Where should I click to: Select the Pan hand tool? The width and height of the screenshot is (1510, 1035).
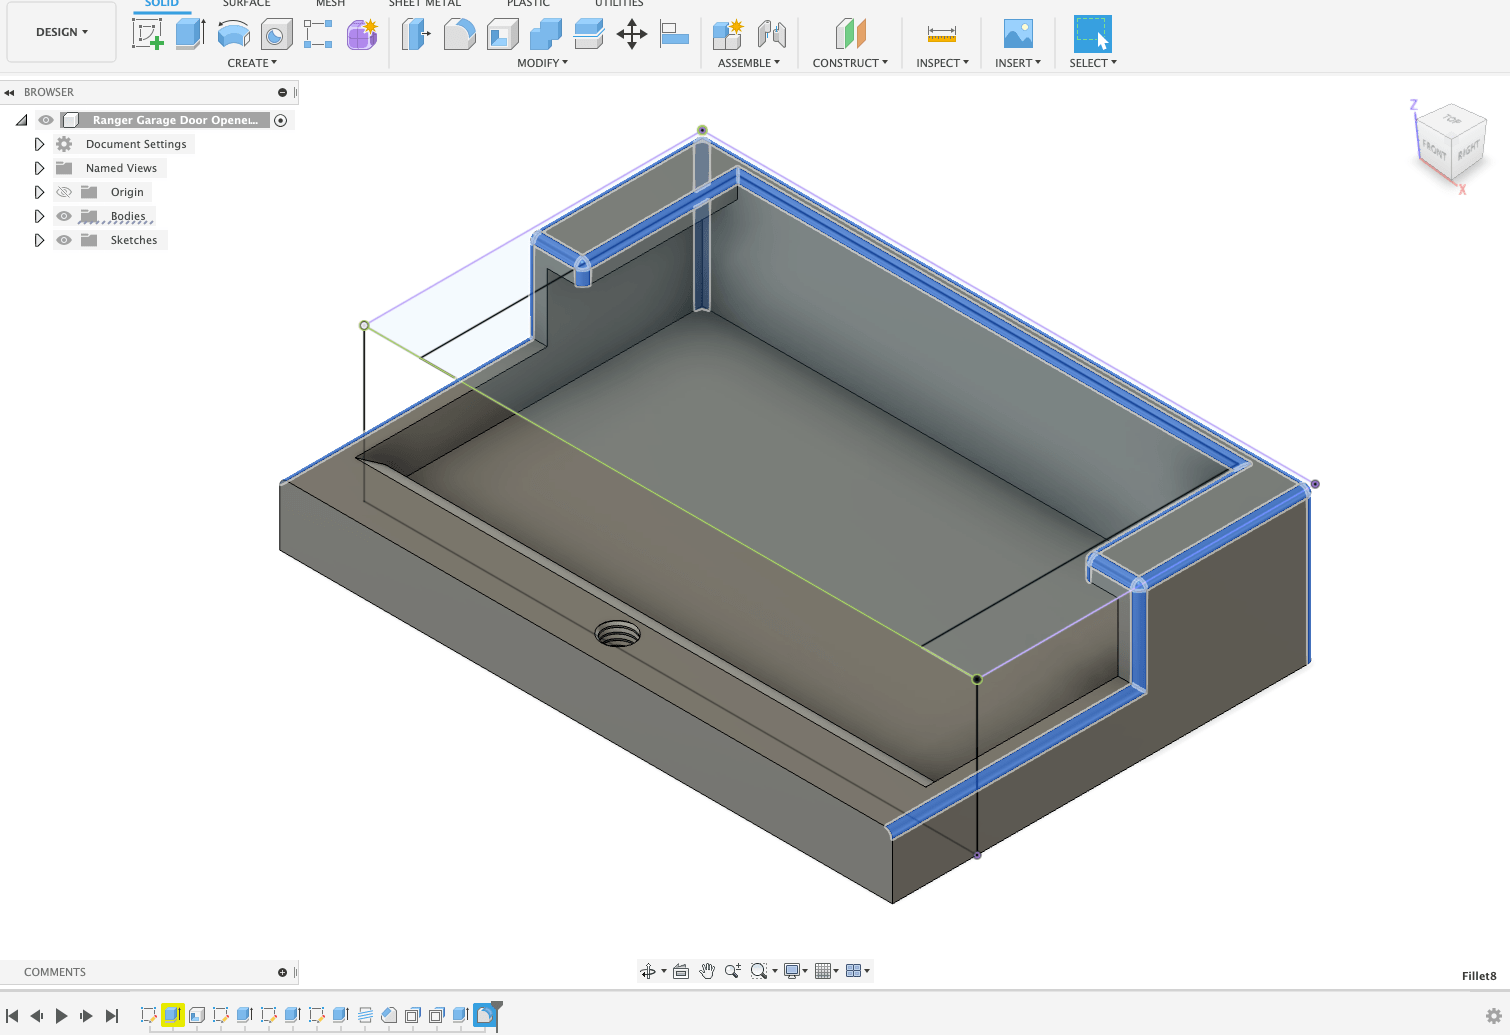click(707, 971)
